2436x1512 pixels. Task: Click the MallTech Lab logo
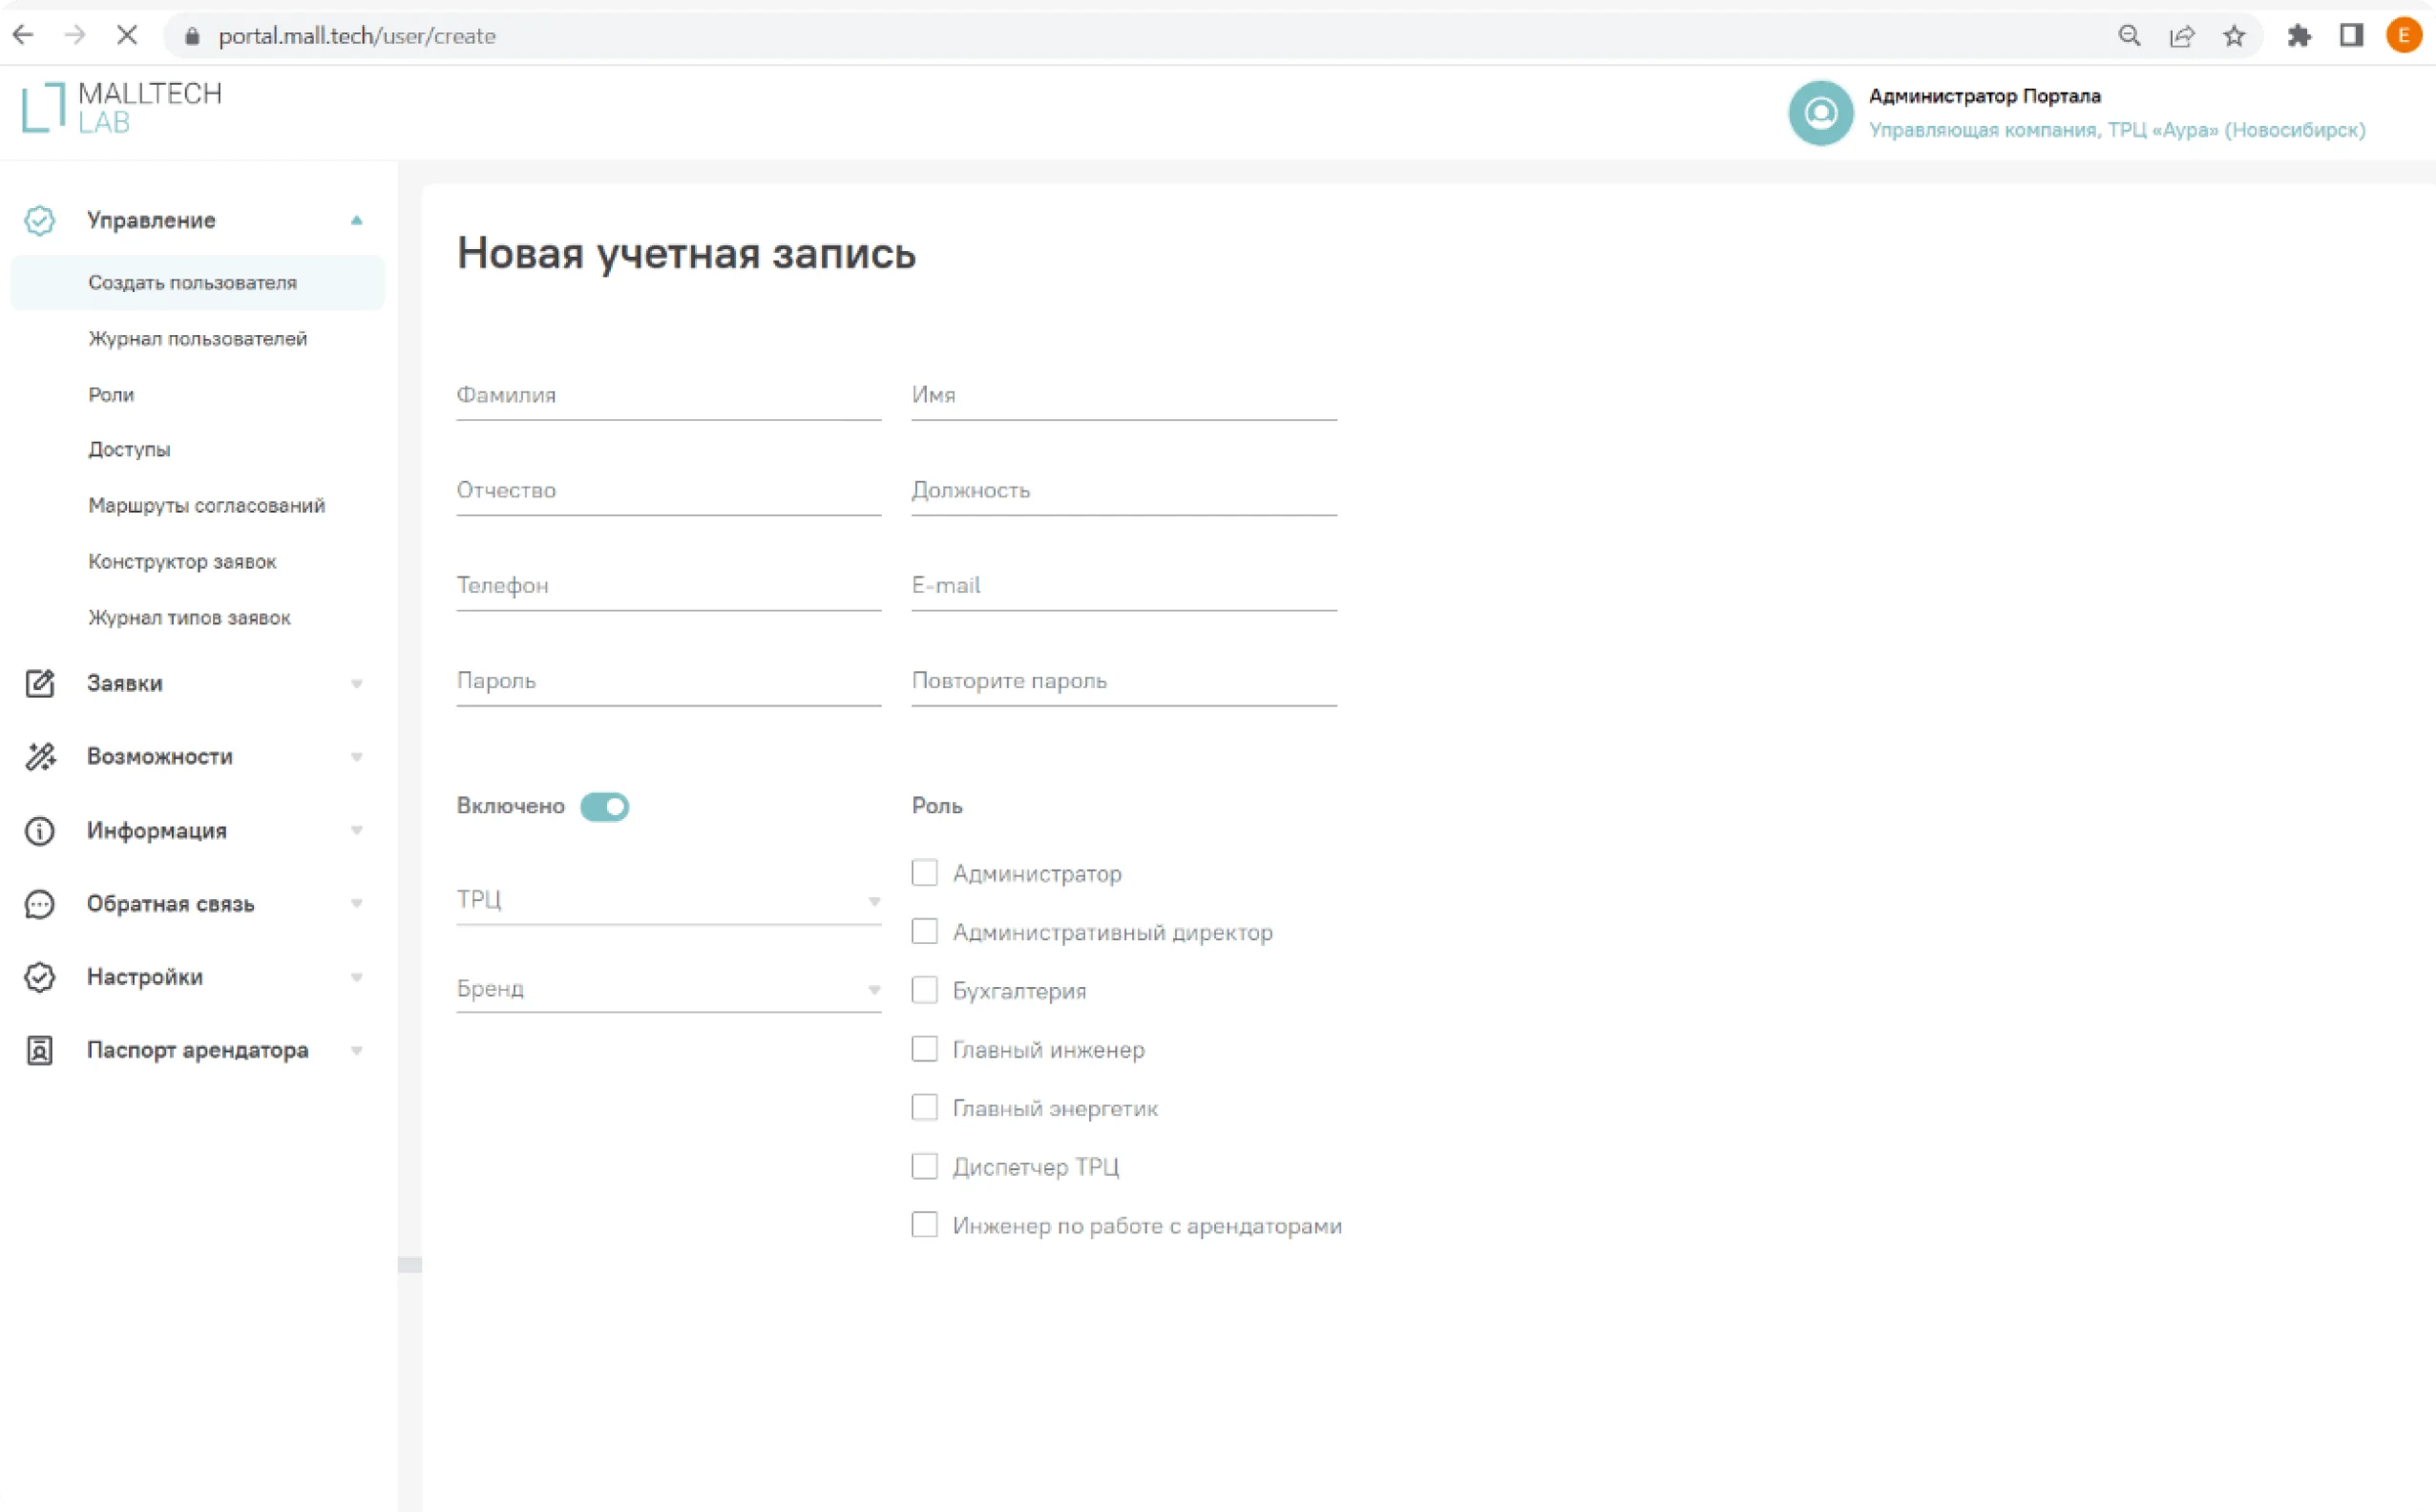tap(121, 107)
